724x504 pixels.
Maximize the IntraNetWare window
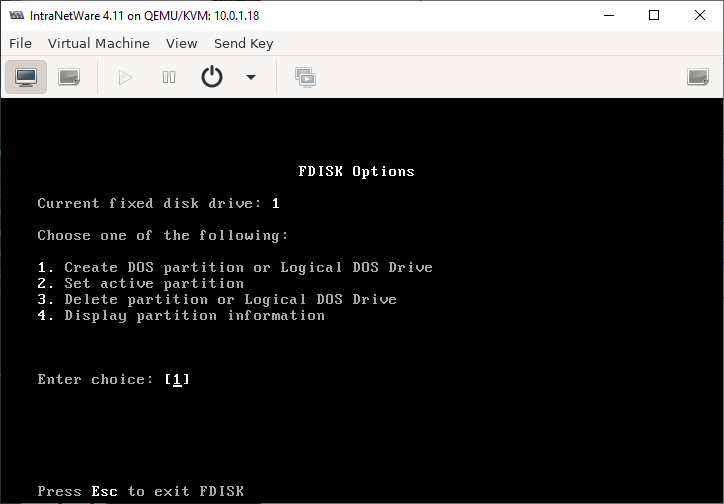click(654, 15)
